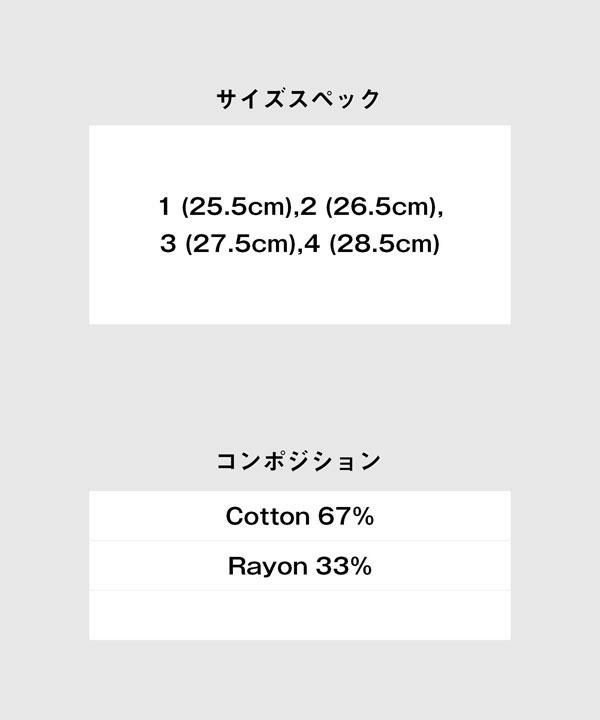Click 28.5cm measurement in size box

383,243
